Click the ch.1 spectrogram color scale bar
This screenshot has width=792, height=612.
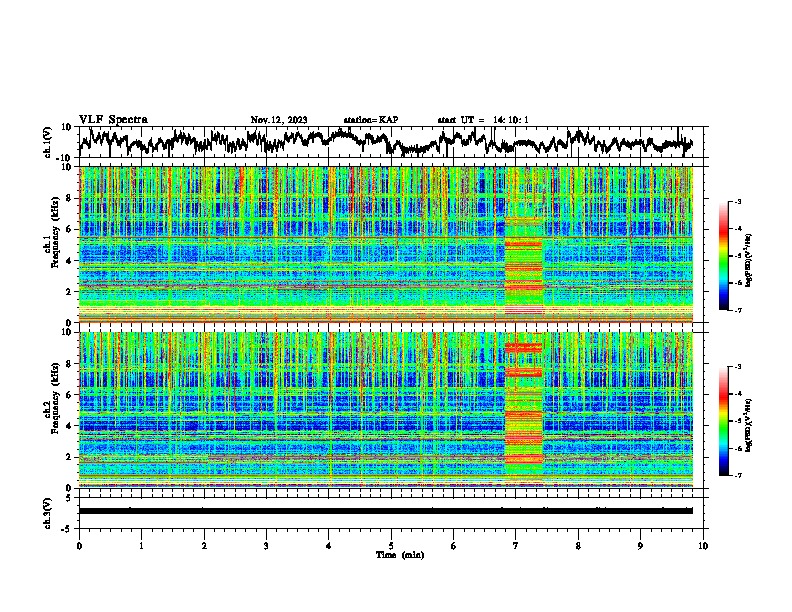pos(723,256)
